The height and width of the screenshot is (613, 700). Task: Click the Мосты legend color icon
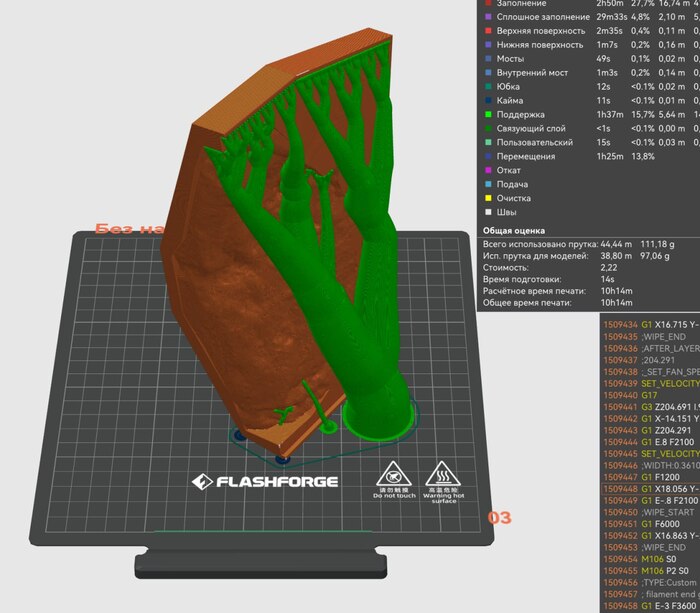click(x=487, y=59)
